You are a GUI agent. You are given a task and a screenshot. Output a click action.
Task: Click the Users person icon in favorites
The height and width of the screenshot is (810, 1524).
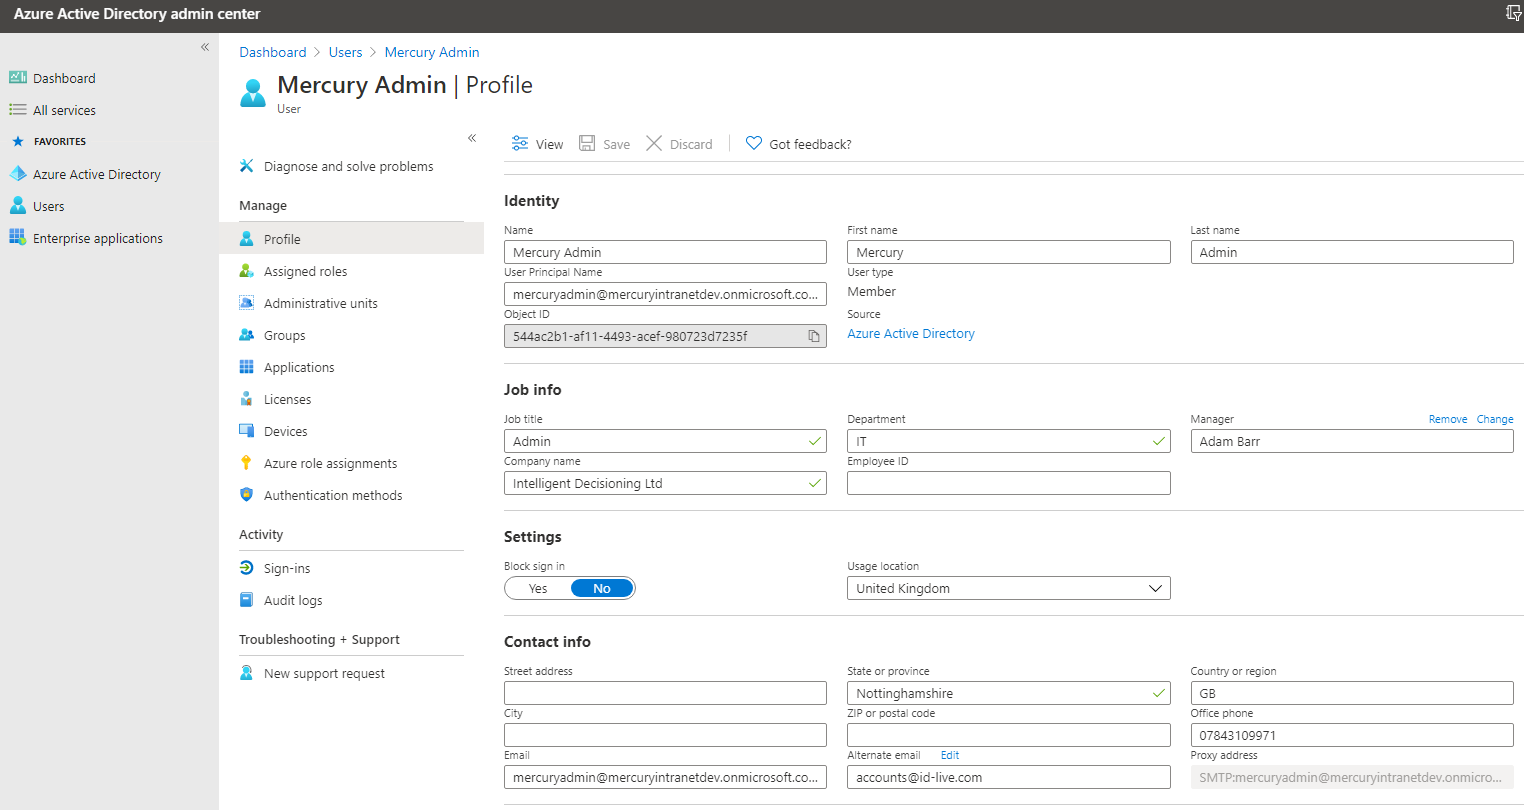[x=18, y=205]
